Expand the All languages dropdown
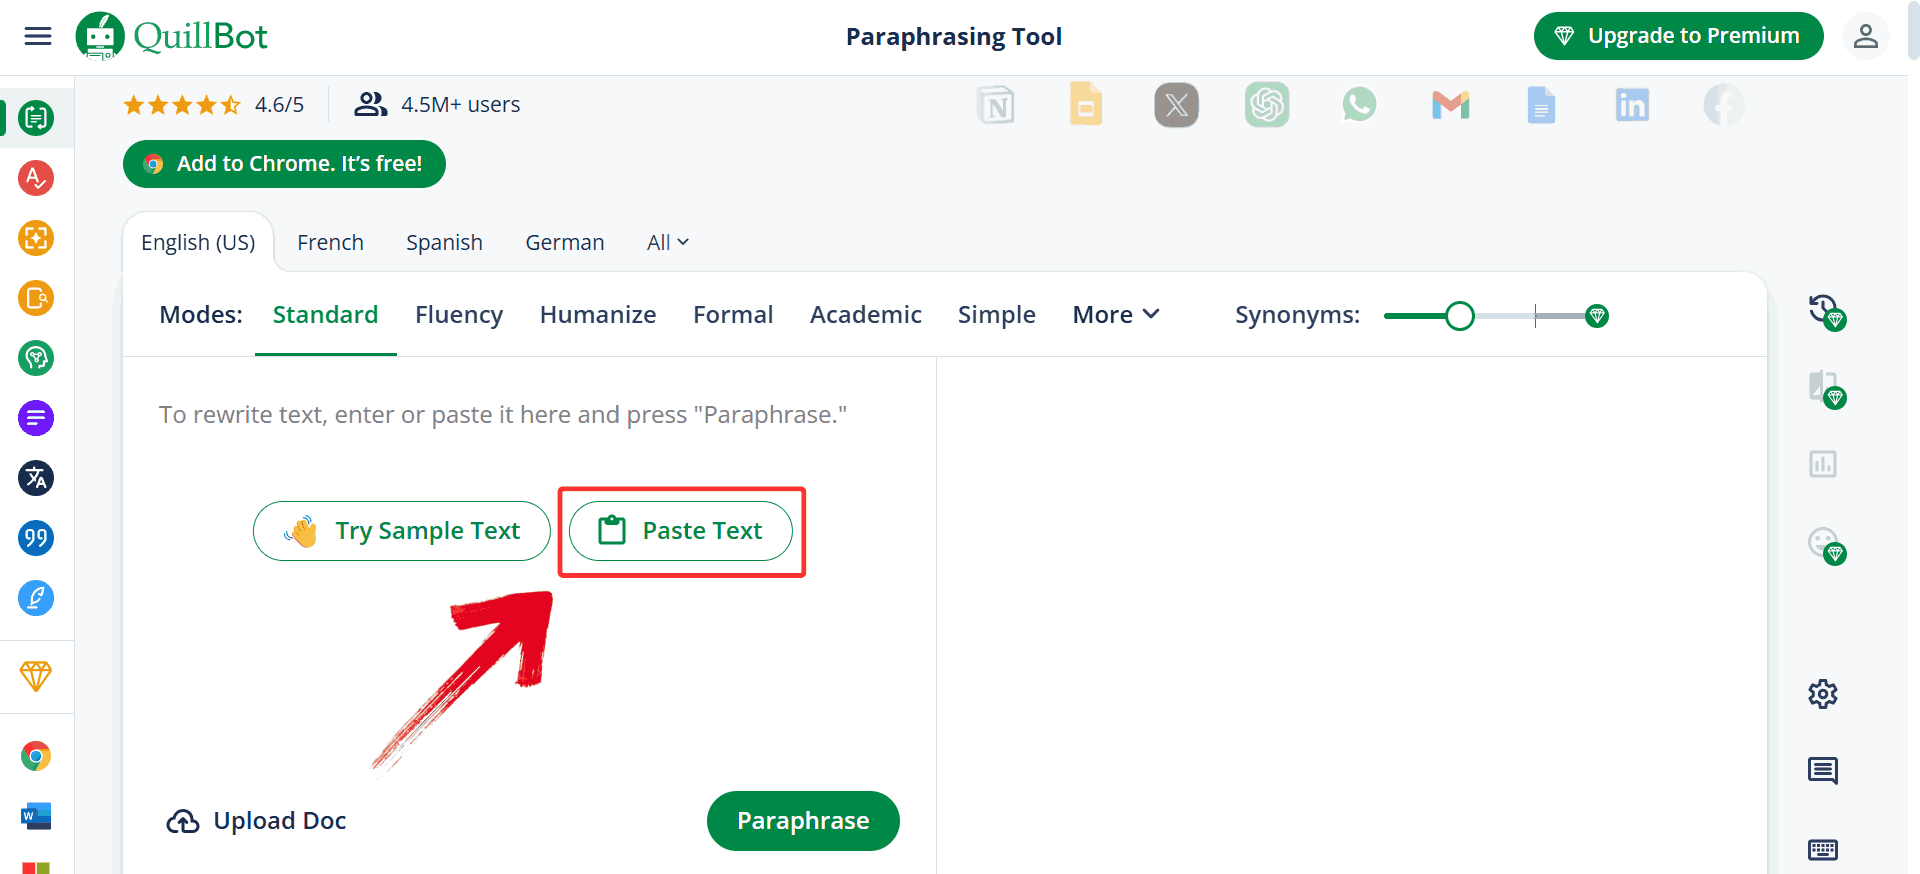This screenshot has width=1920, height=874. (x=668, y=243)
